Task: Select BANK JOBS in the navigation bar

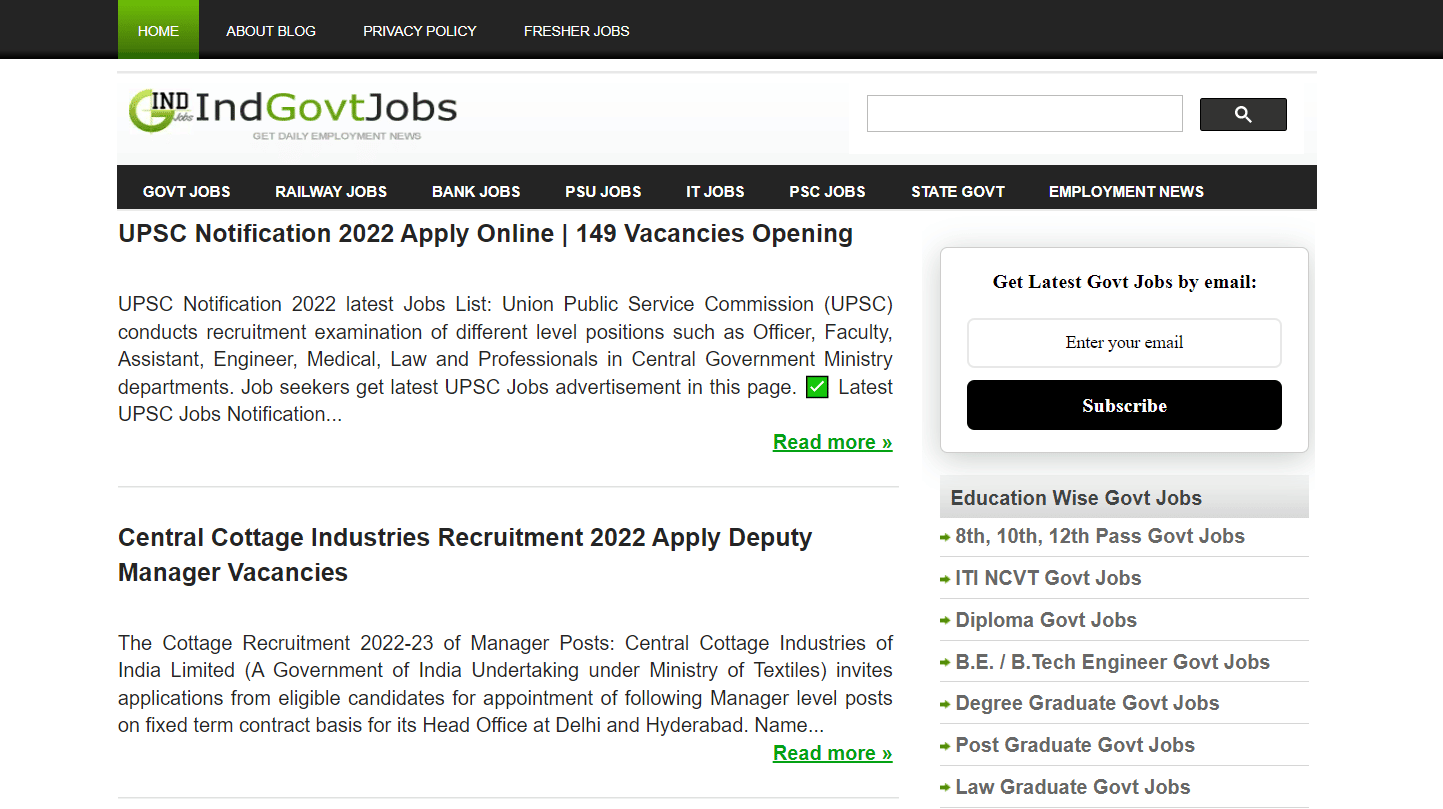Action: click(x=476, y=191)
